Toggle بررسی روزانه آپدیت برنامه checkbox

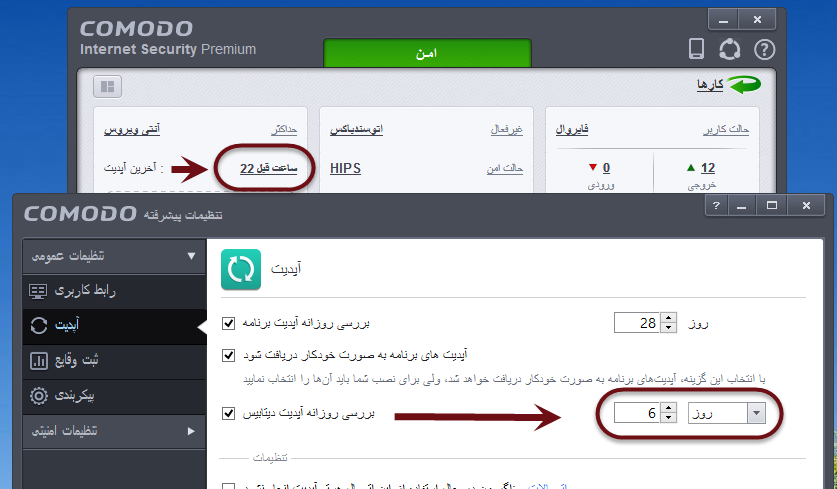point(228,324)
